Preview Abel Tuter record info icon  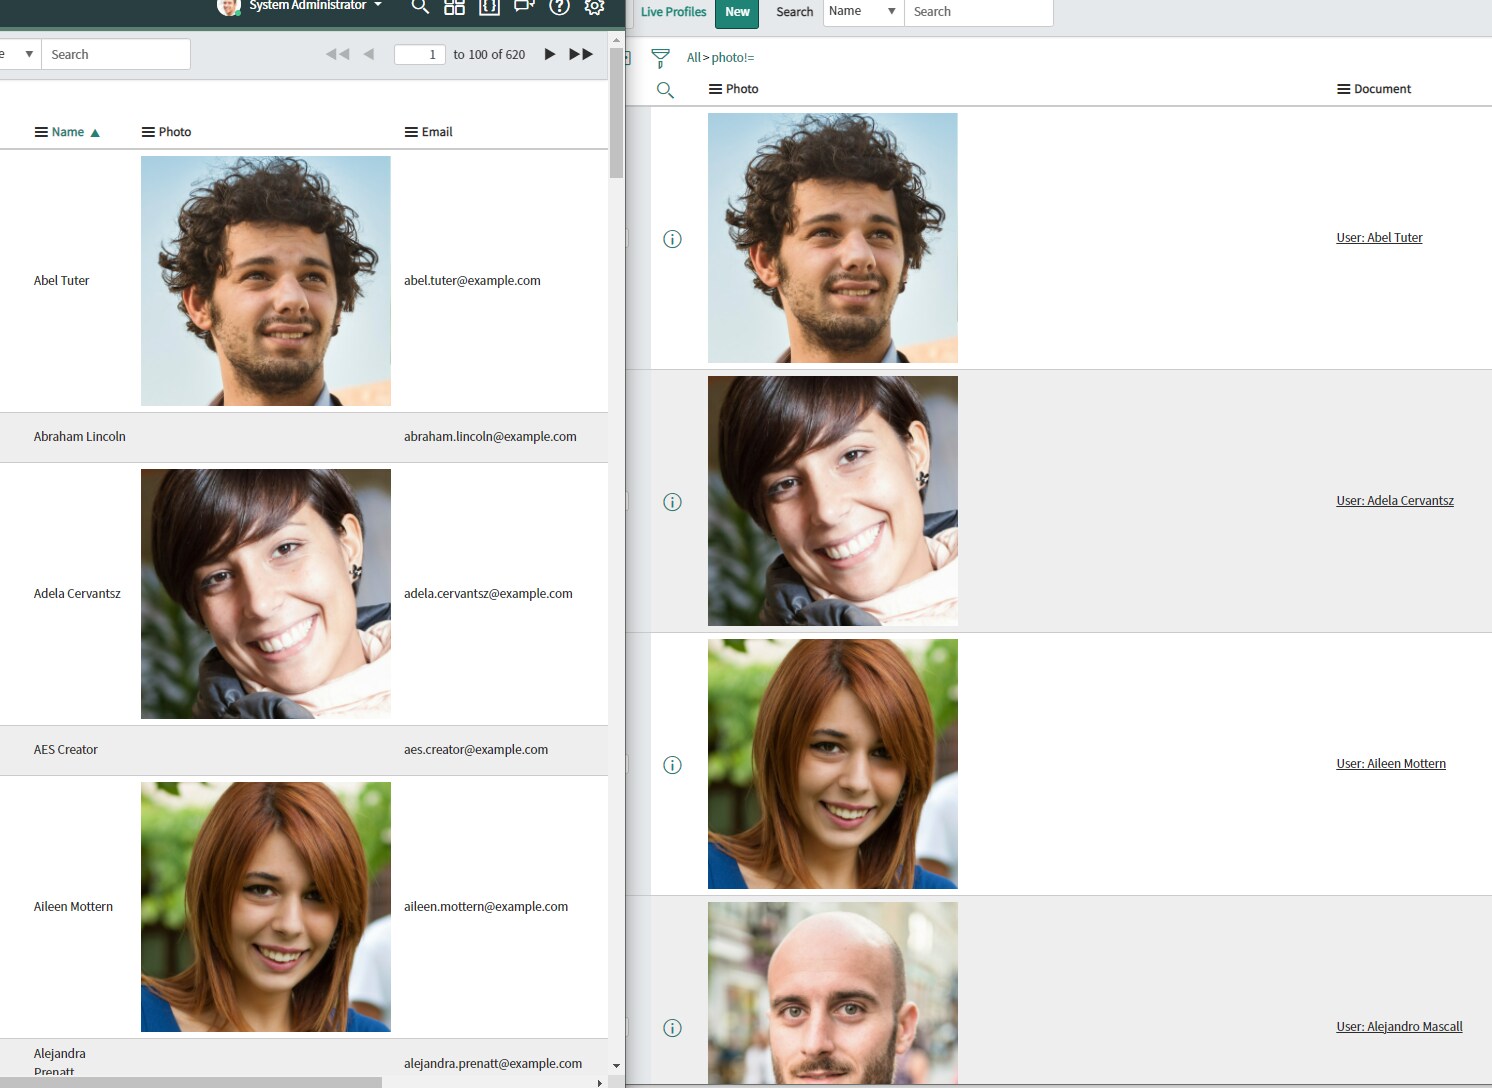[673, 239]
